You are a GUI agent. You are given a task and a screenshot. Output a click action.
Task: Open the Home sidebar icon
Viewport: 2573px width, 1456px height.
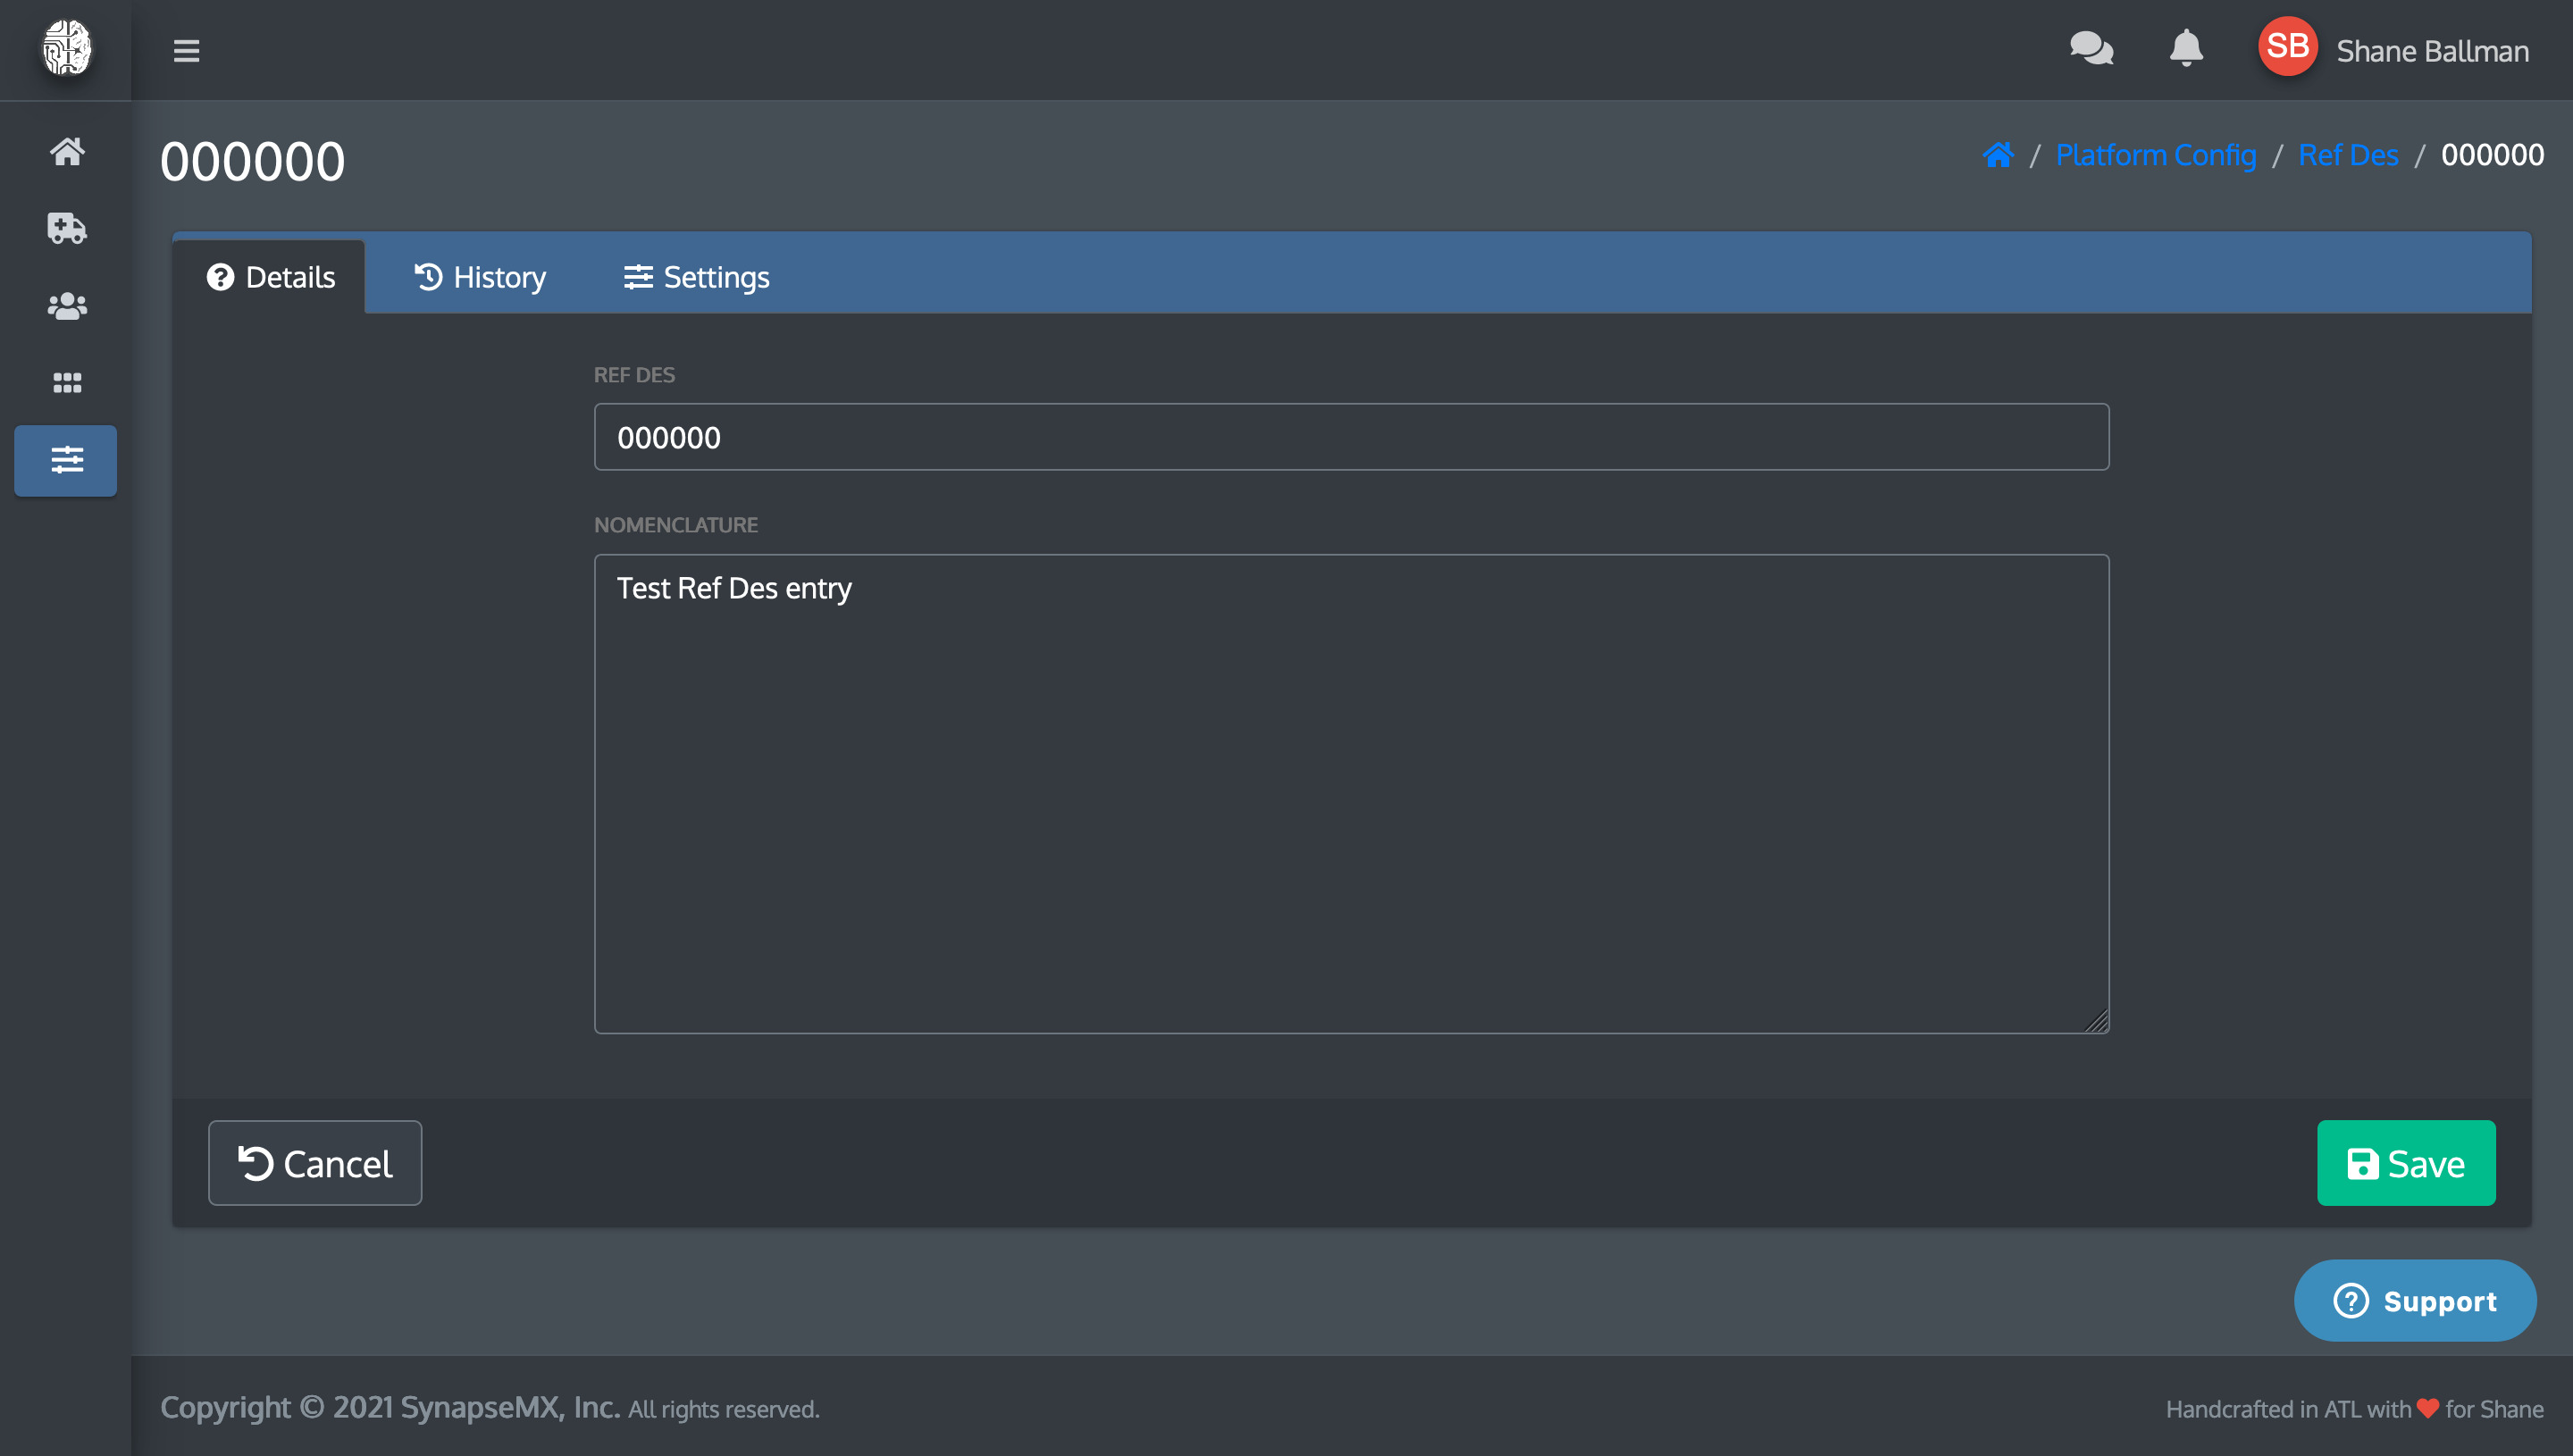tap(67, 152)
